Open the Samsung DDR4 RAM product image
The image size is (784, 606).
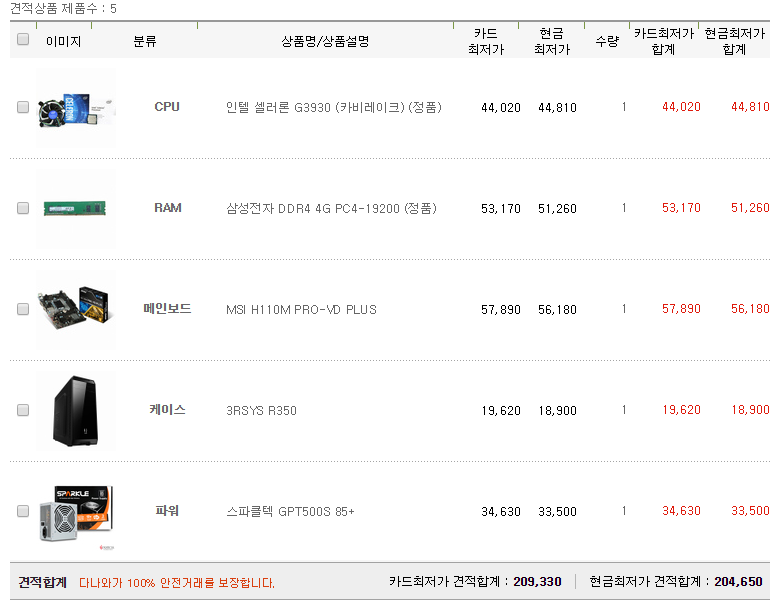click(76, 209)
